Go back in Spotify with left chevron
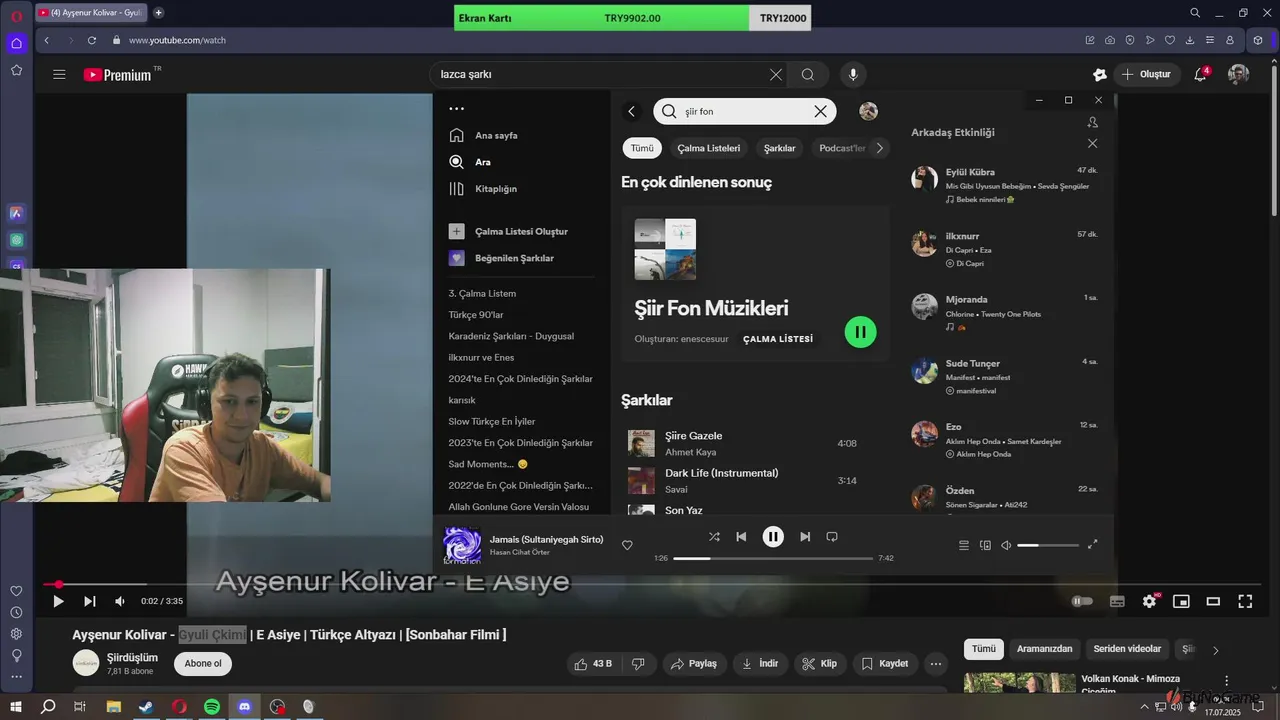 pos(631,111)
